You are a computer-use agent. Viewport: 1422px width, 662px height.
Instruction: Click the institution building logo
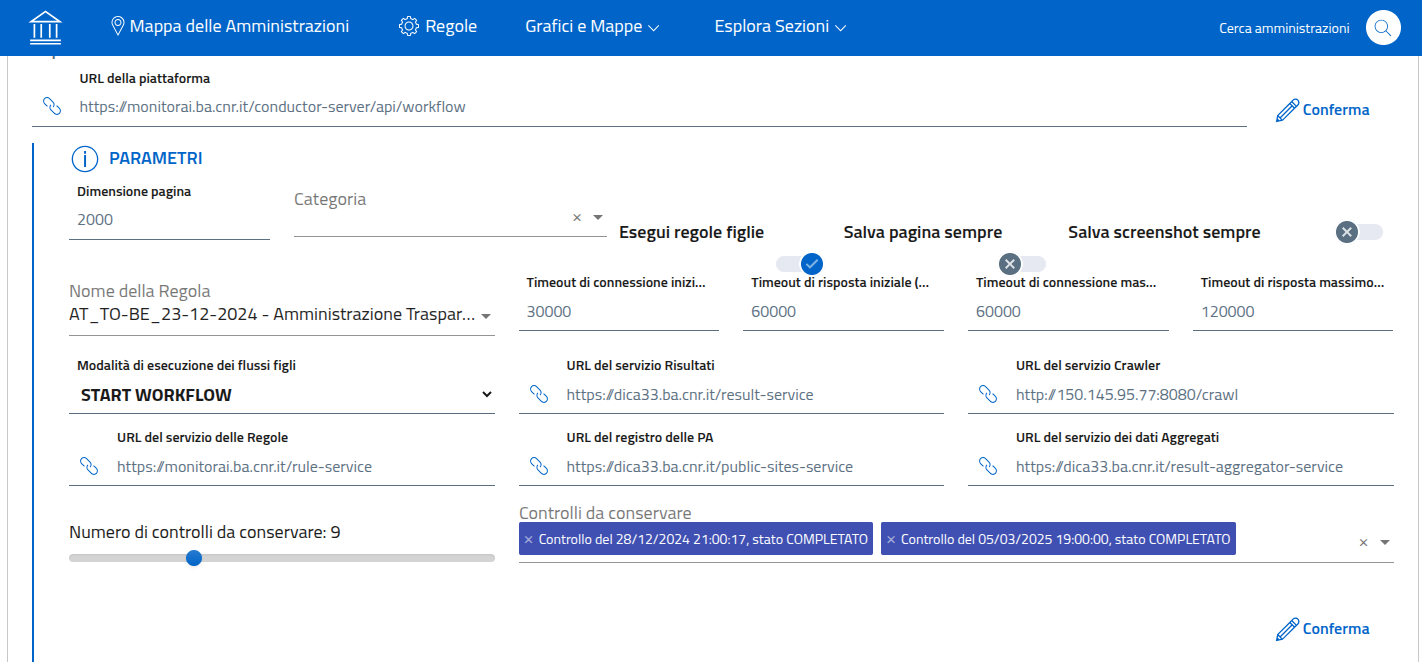tap(45, 27)
